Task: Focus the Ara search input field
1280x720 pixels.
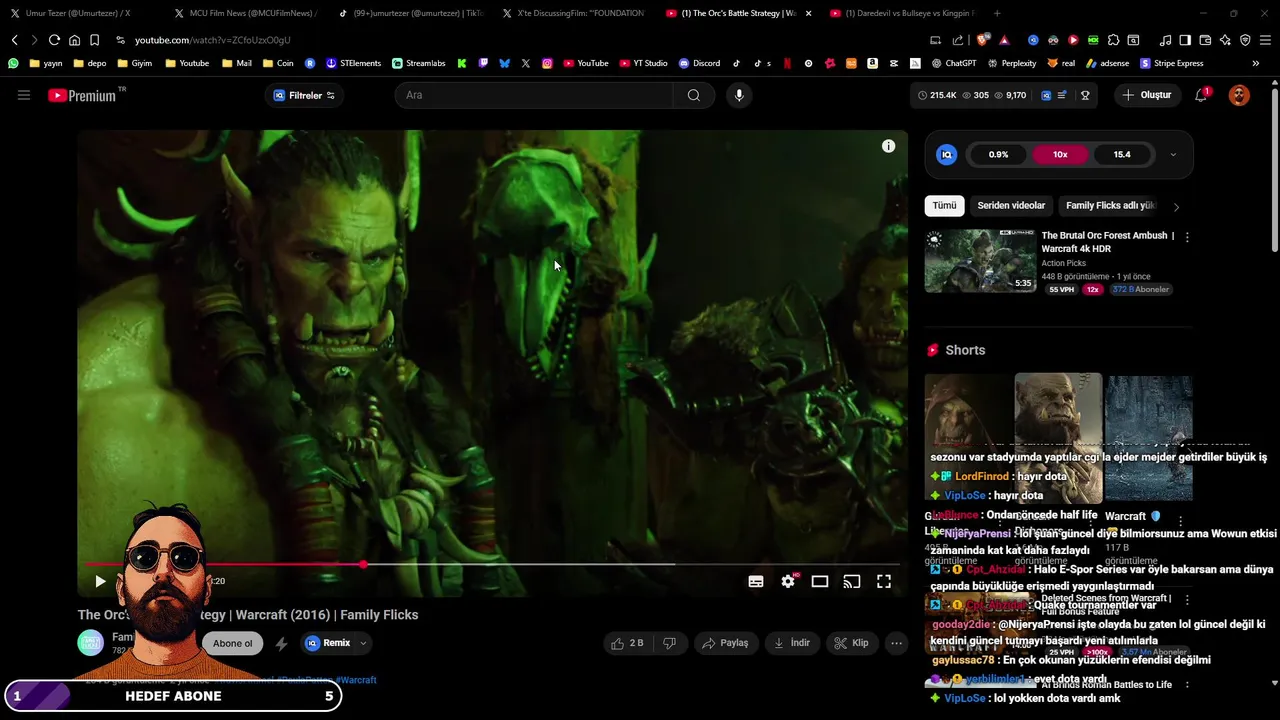Action: [534, 95]
